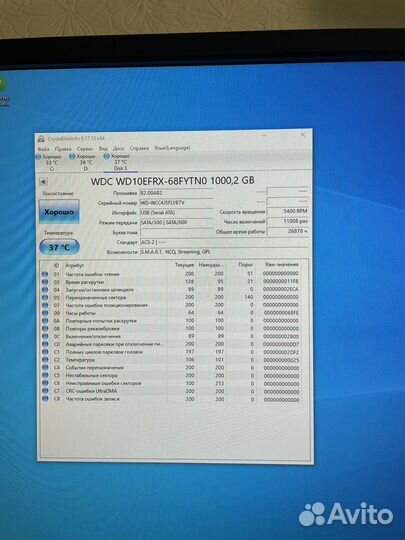Click the 37 °C temperature button
The image size is (405, 540).
[x=59, y=247]
